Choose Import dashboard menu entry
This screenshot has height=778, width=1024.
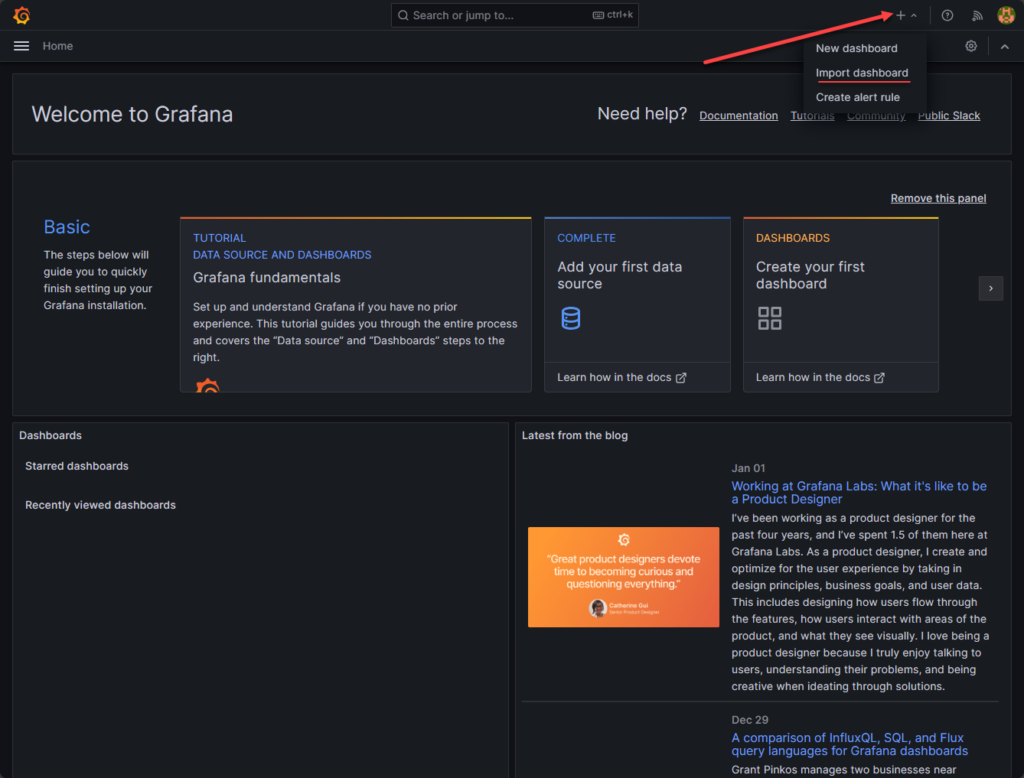click(x=862, y=72)
